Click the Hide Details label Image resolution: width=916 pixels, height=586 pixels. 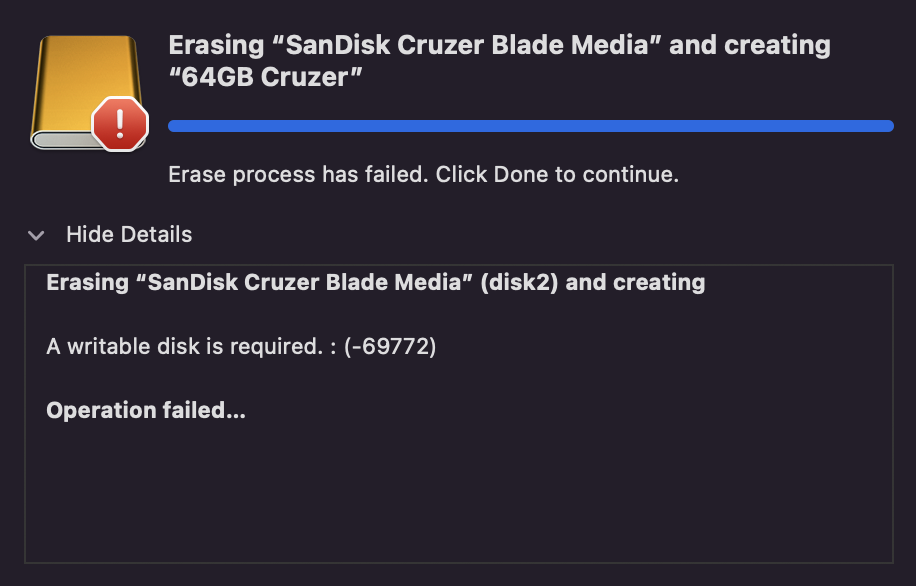click(129, 235)
